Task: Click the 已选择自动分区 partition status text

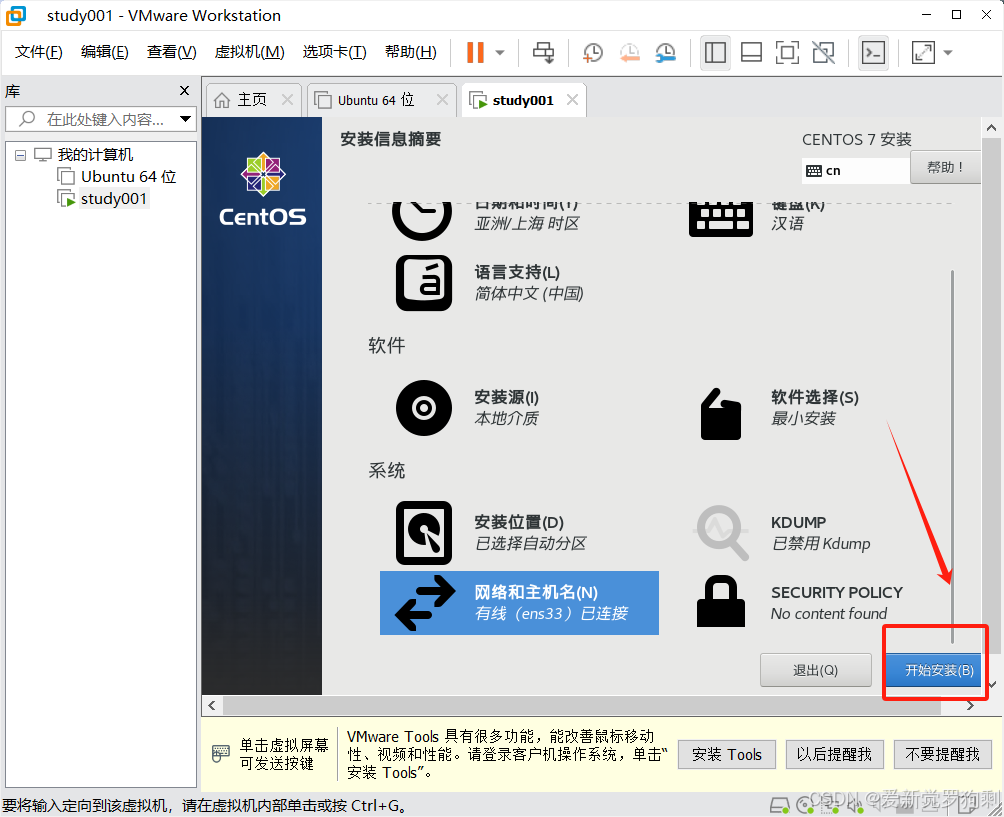Action: 530,544
